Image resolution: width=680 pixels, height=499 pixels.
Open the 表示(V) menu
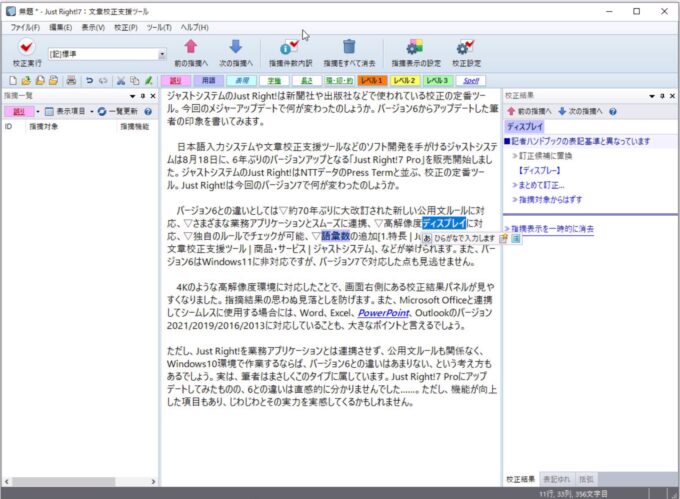pos(93,27)
